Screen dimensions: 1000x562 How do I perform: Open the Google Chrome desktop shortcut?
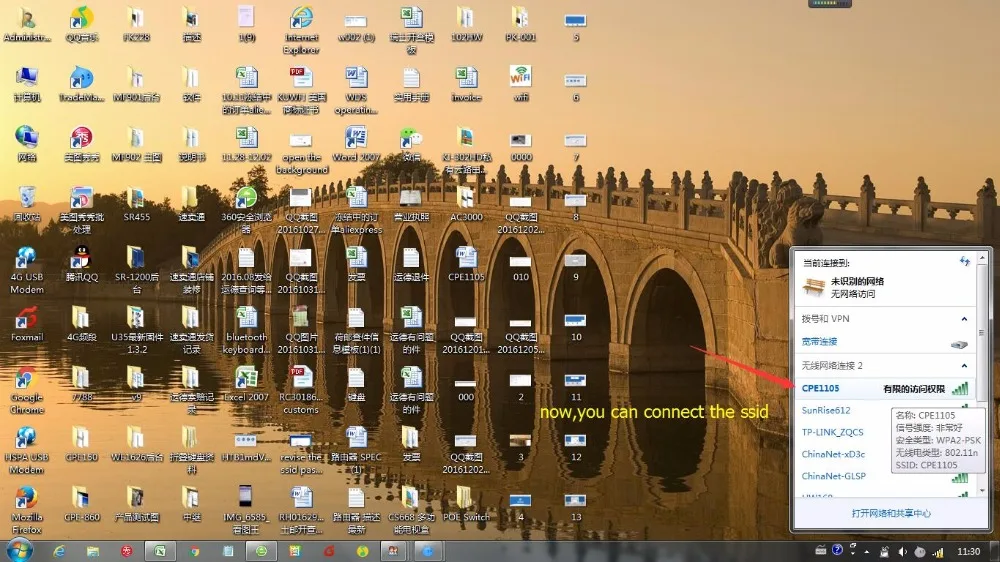click(27, 390)
